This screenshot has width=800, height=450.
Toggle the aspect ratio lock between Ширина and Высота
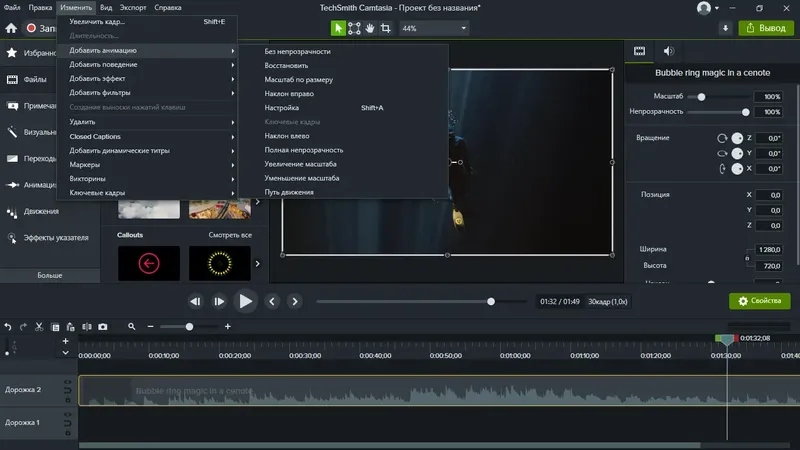(748, 258)
